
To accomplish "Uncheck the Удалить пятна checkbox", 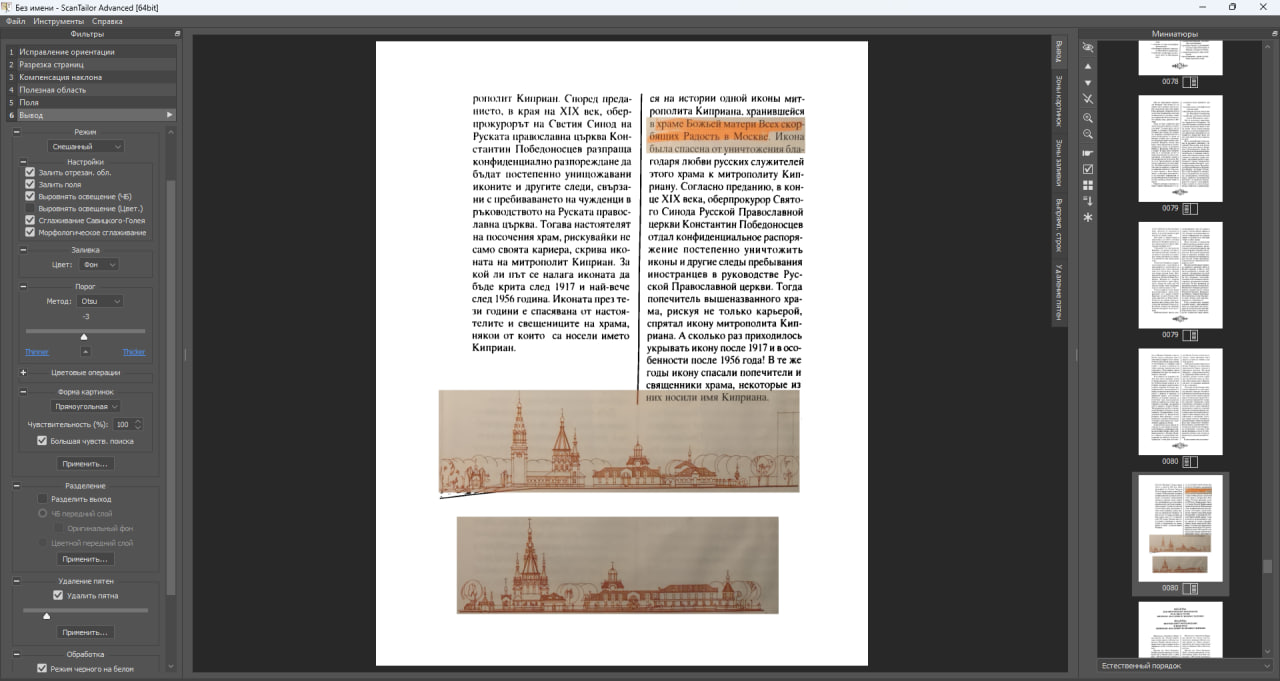I will (58, 596).
